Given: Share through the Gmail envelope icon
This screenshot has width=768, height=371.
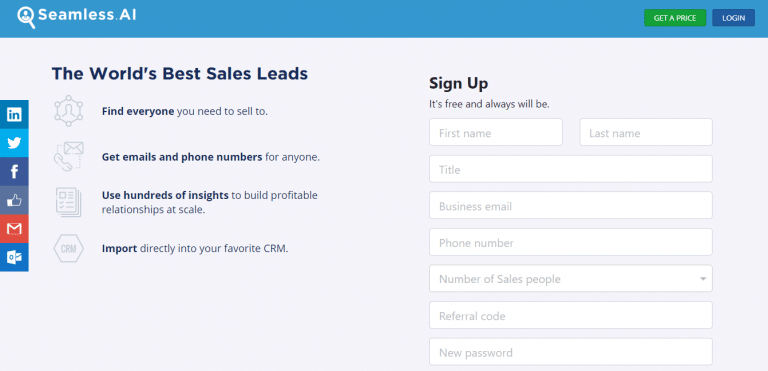Looking at the screenshot, I should tap(14, 228).
